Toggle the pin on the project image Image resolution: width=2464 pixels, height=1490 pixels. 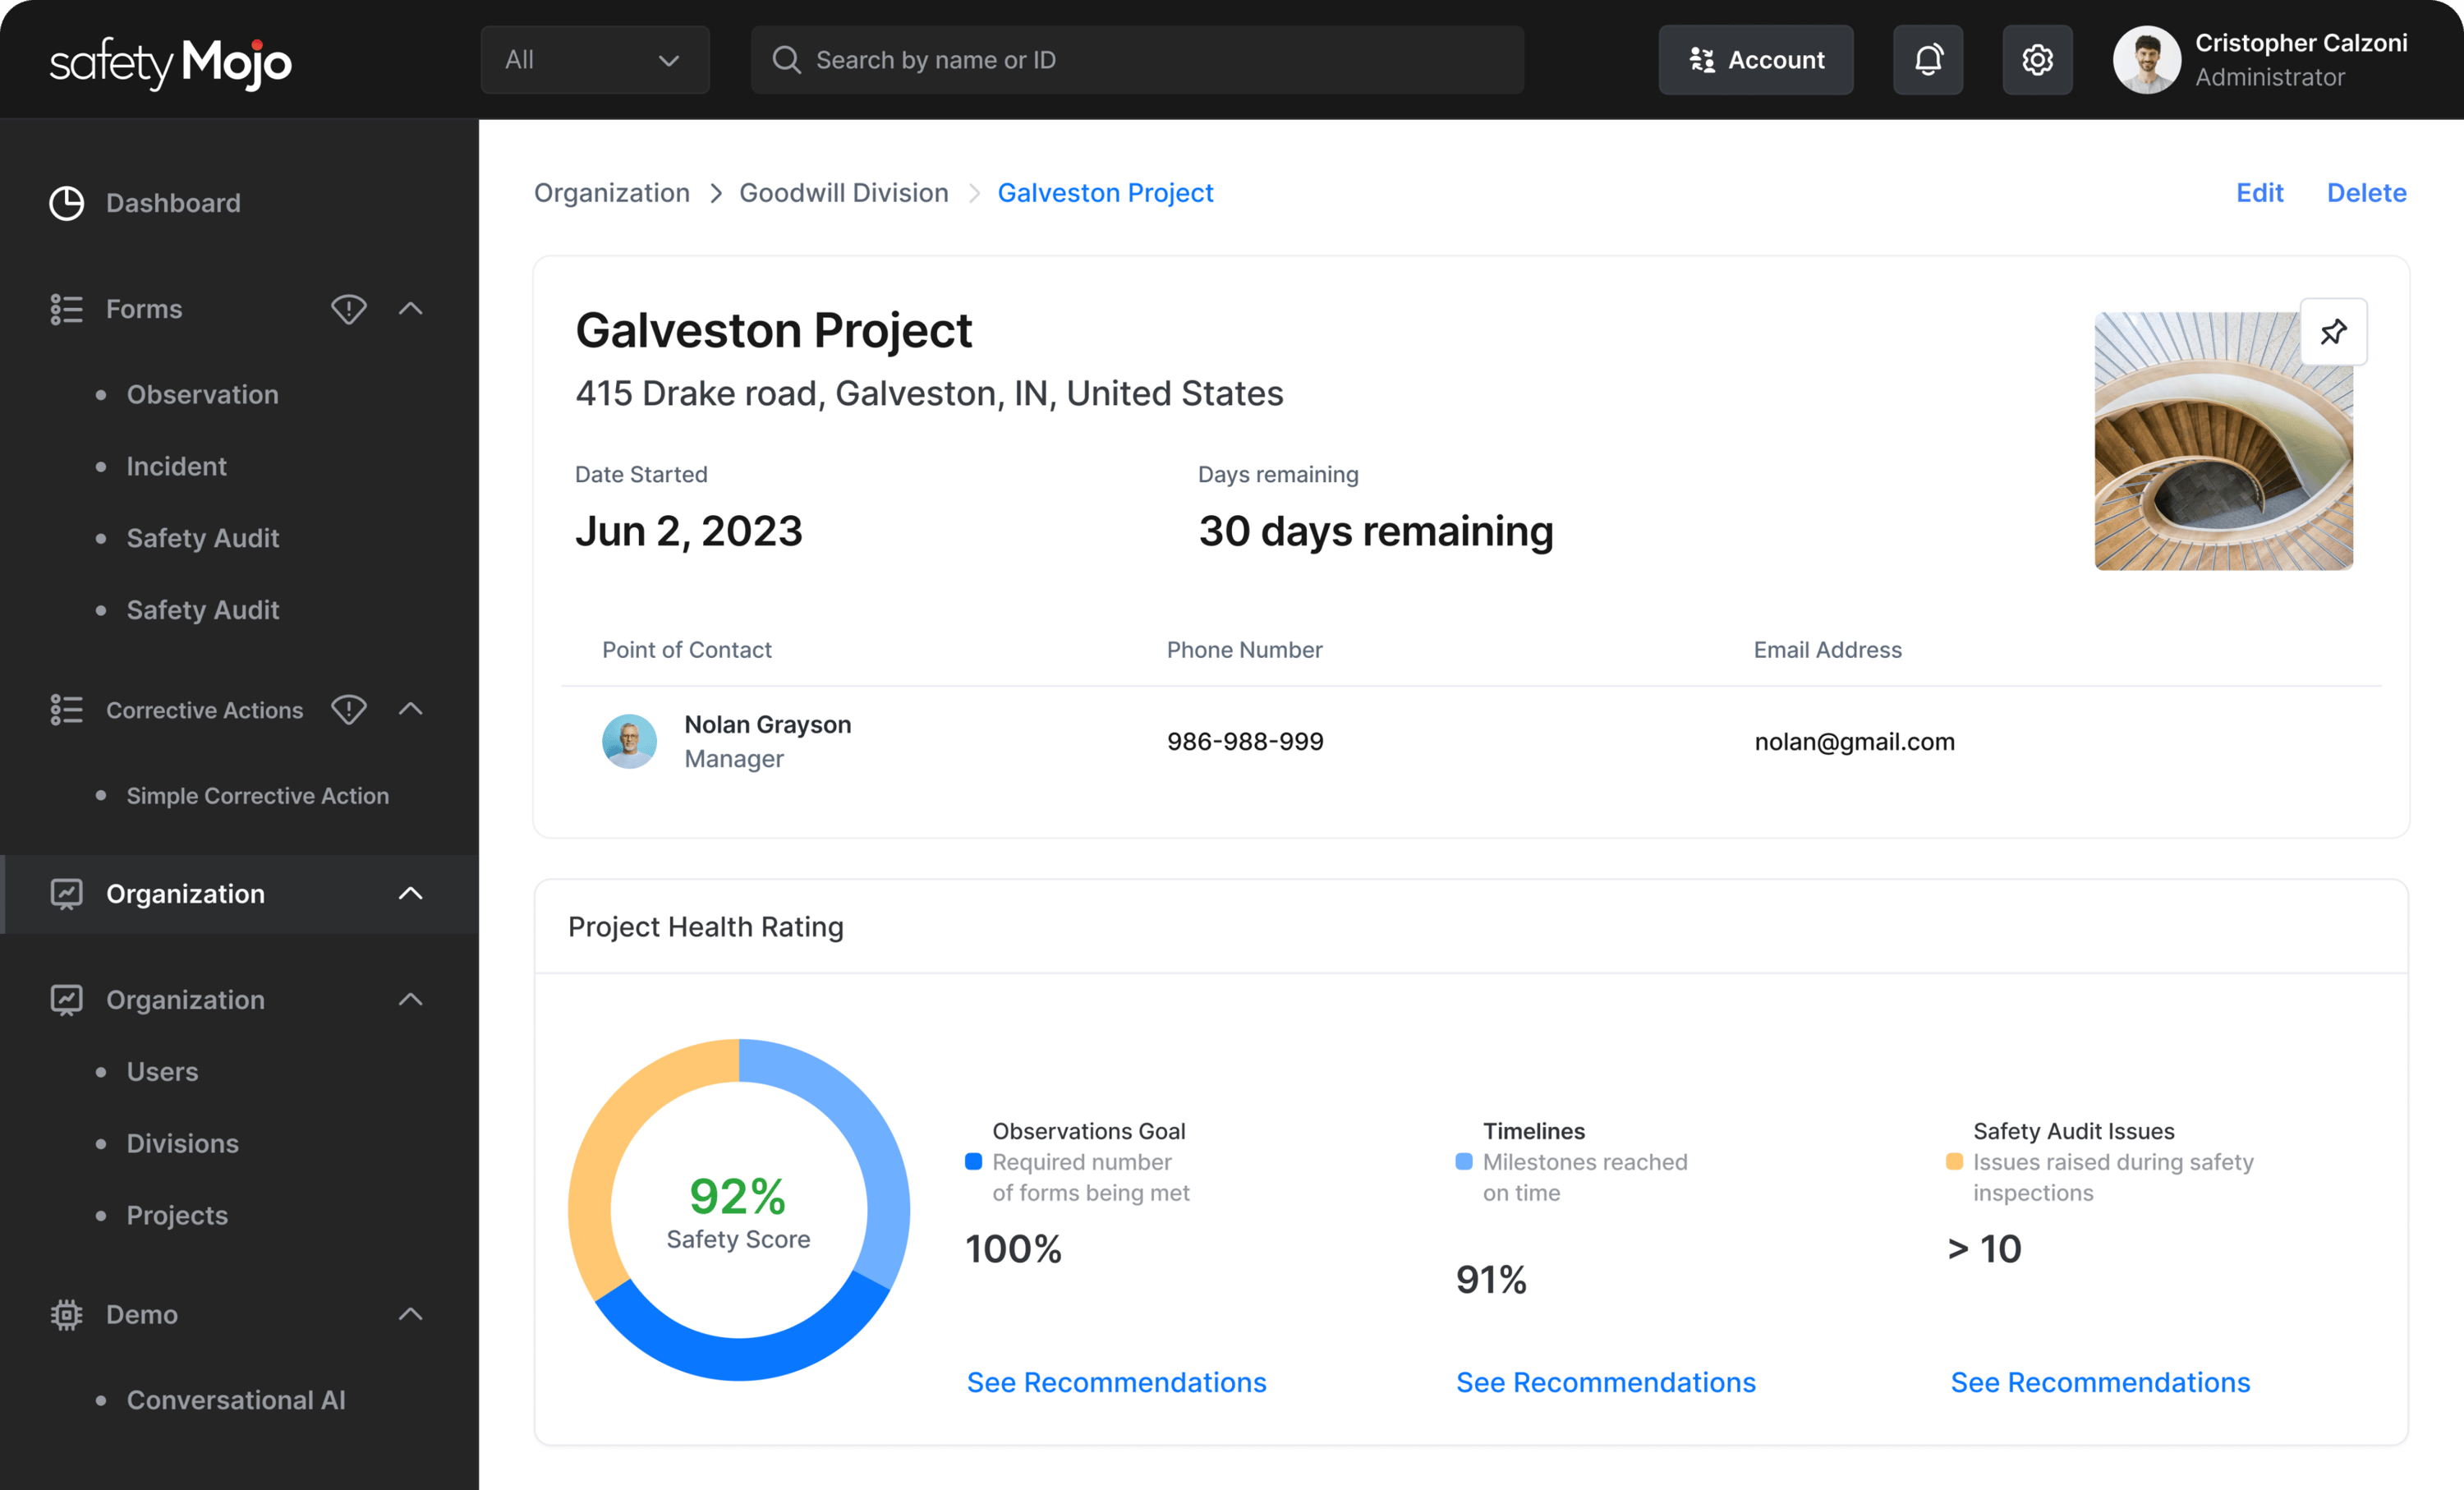2335,331
